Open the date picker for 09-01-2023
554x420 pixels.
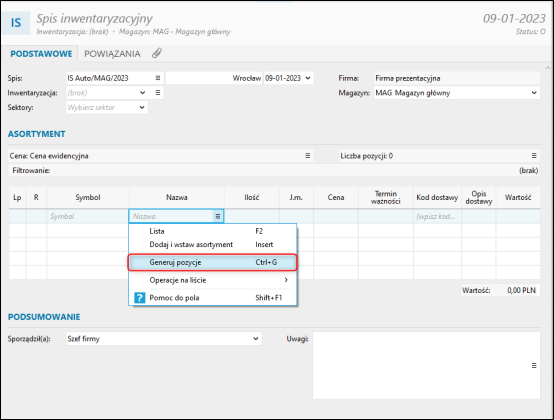pos(308,78)
